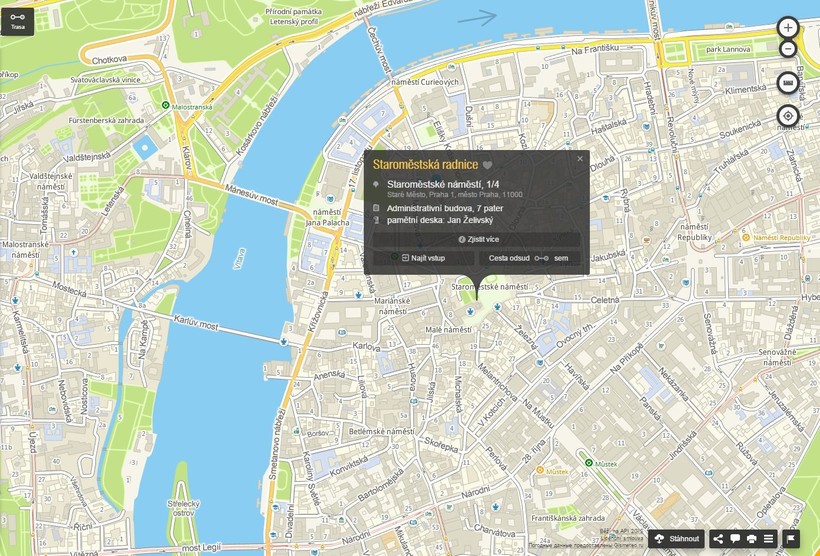820x556 pixels.
Task: Click the Fürstenberská zahrada label
Action: coord(106,120)
